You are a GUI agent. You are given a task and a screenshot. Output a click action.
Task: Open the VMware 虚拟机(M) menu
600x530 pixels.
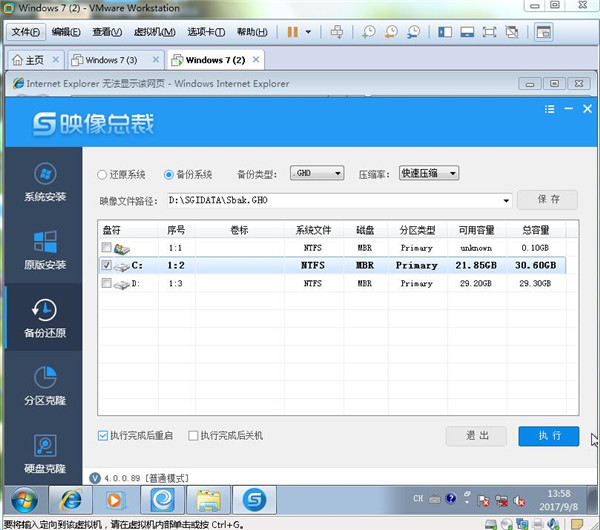[155, 32]
